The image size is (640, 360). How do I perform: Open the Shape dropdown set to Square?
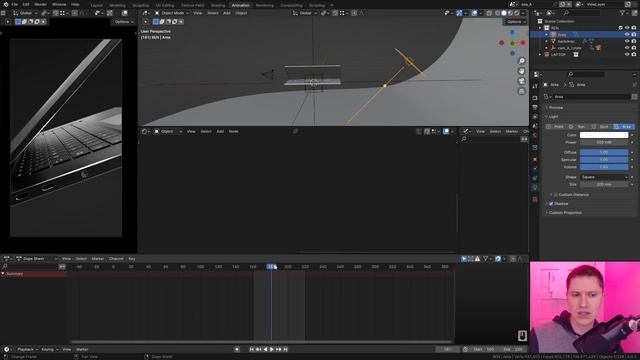[604, 177]
